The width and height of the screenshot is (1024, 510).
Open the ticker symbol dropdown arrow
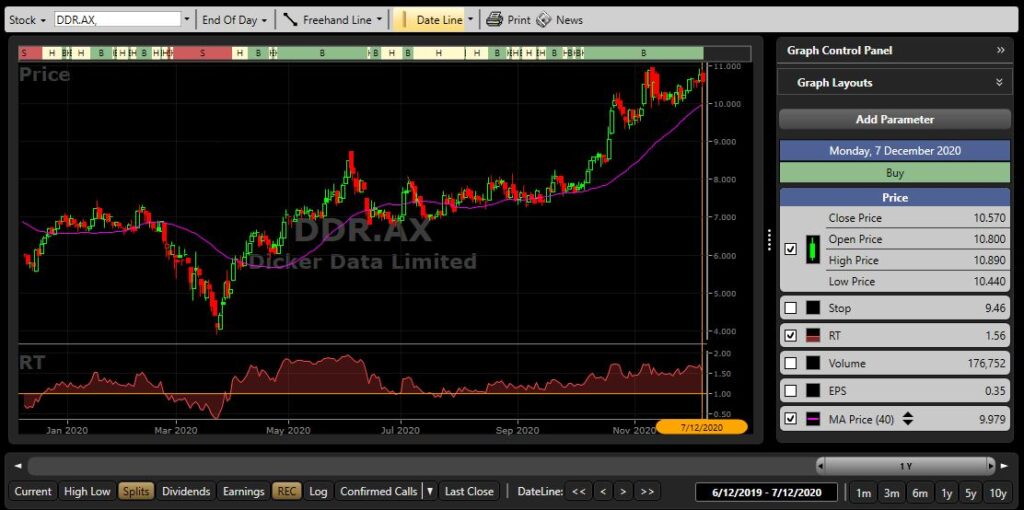187,20
